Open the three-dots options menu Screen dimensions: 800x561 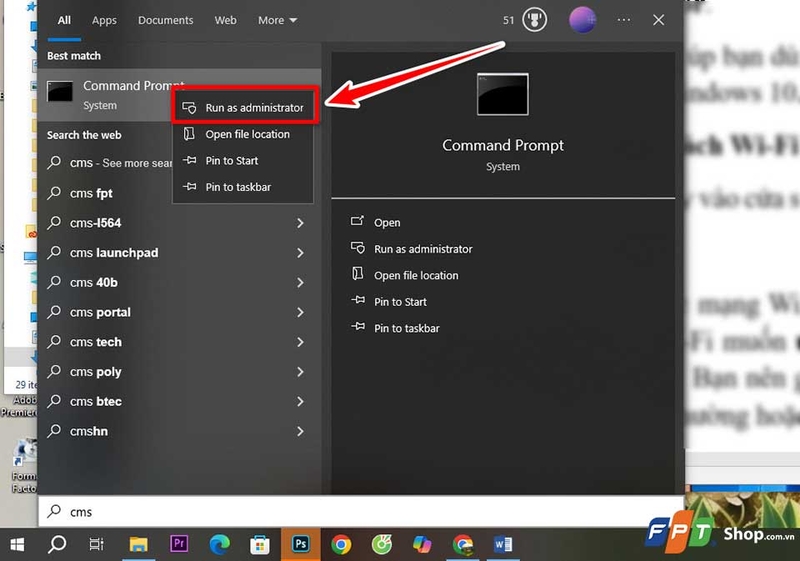[x=623, y=20]
